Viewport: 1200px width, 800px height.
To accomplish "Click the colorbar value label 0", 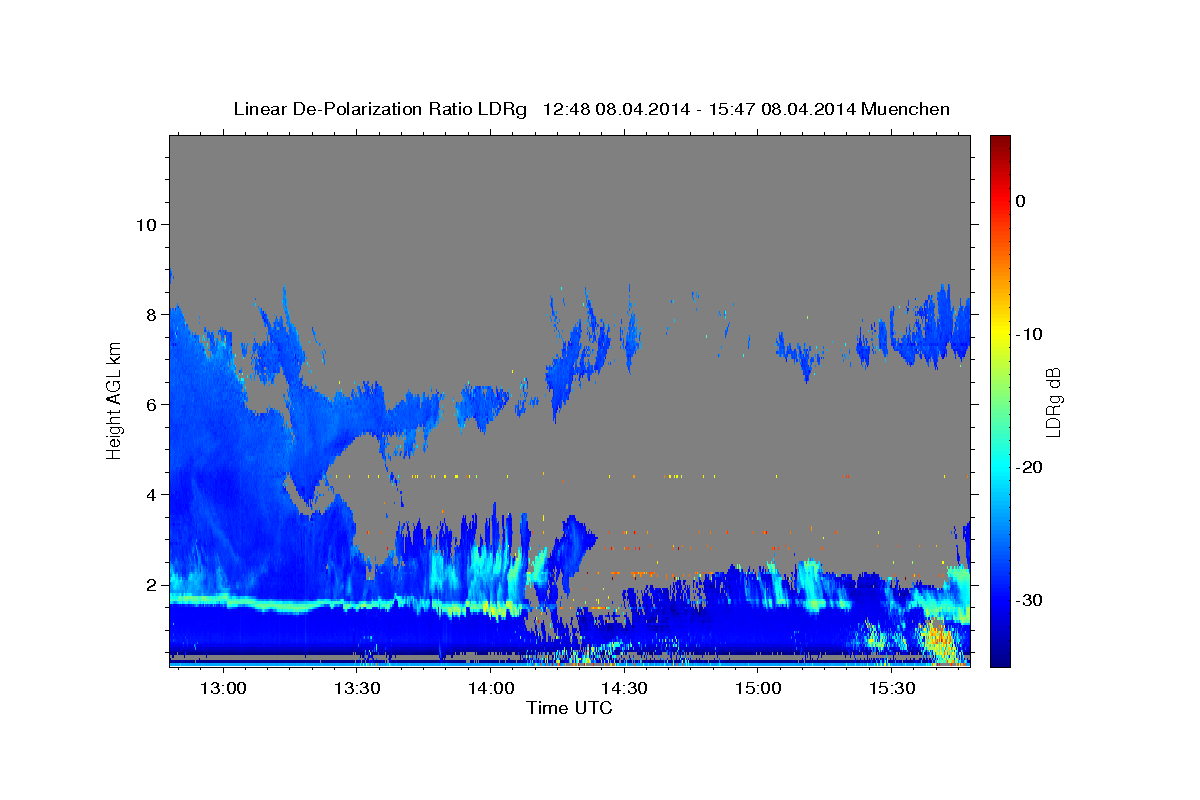I will coord(1021,201).
